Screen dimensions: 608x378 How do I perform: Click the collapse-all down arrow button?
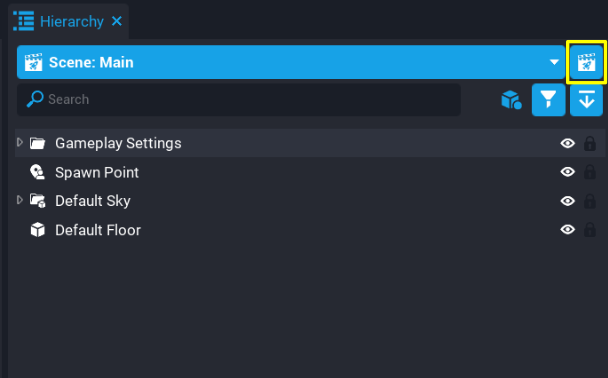[x=586, y=100]
